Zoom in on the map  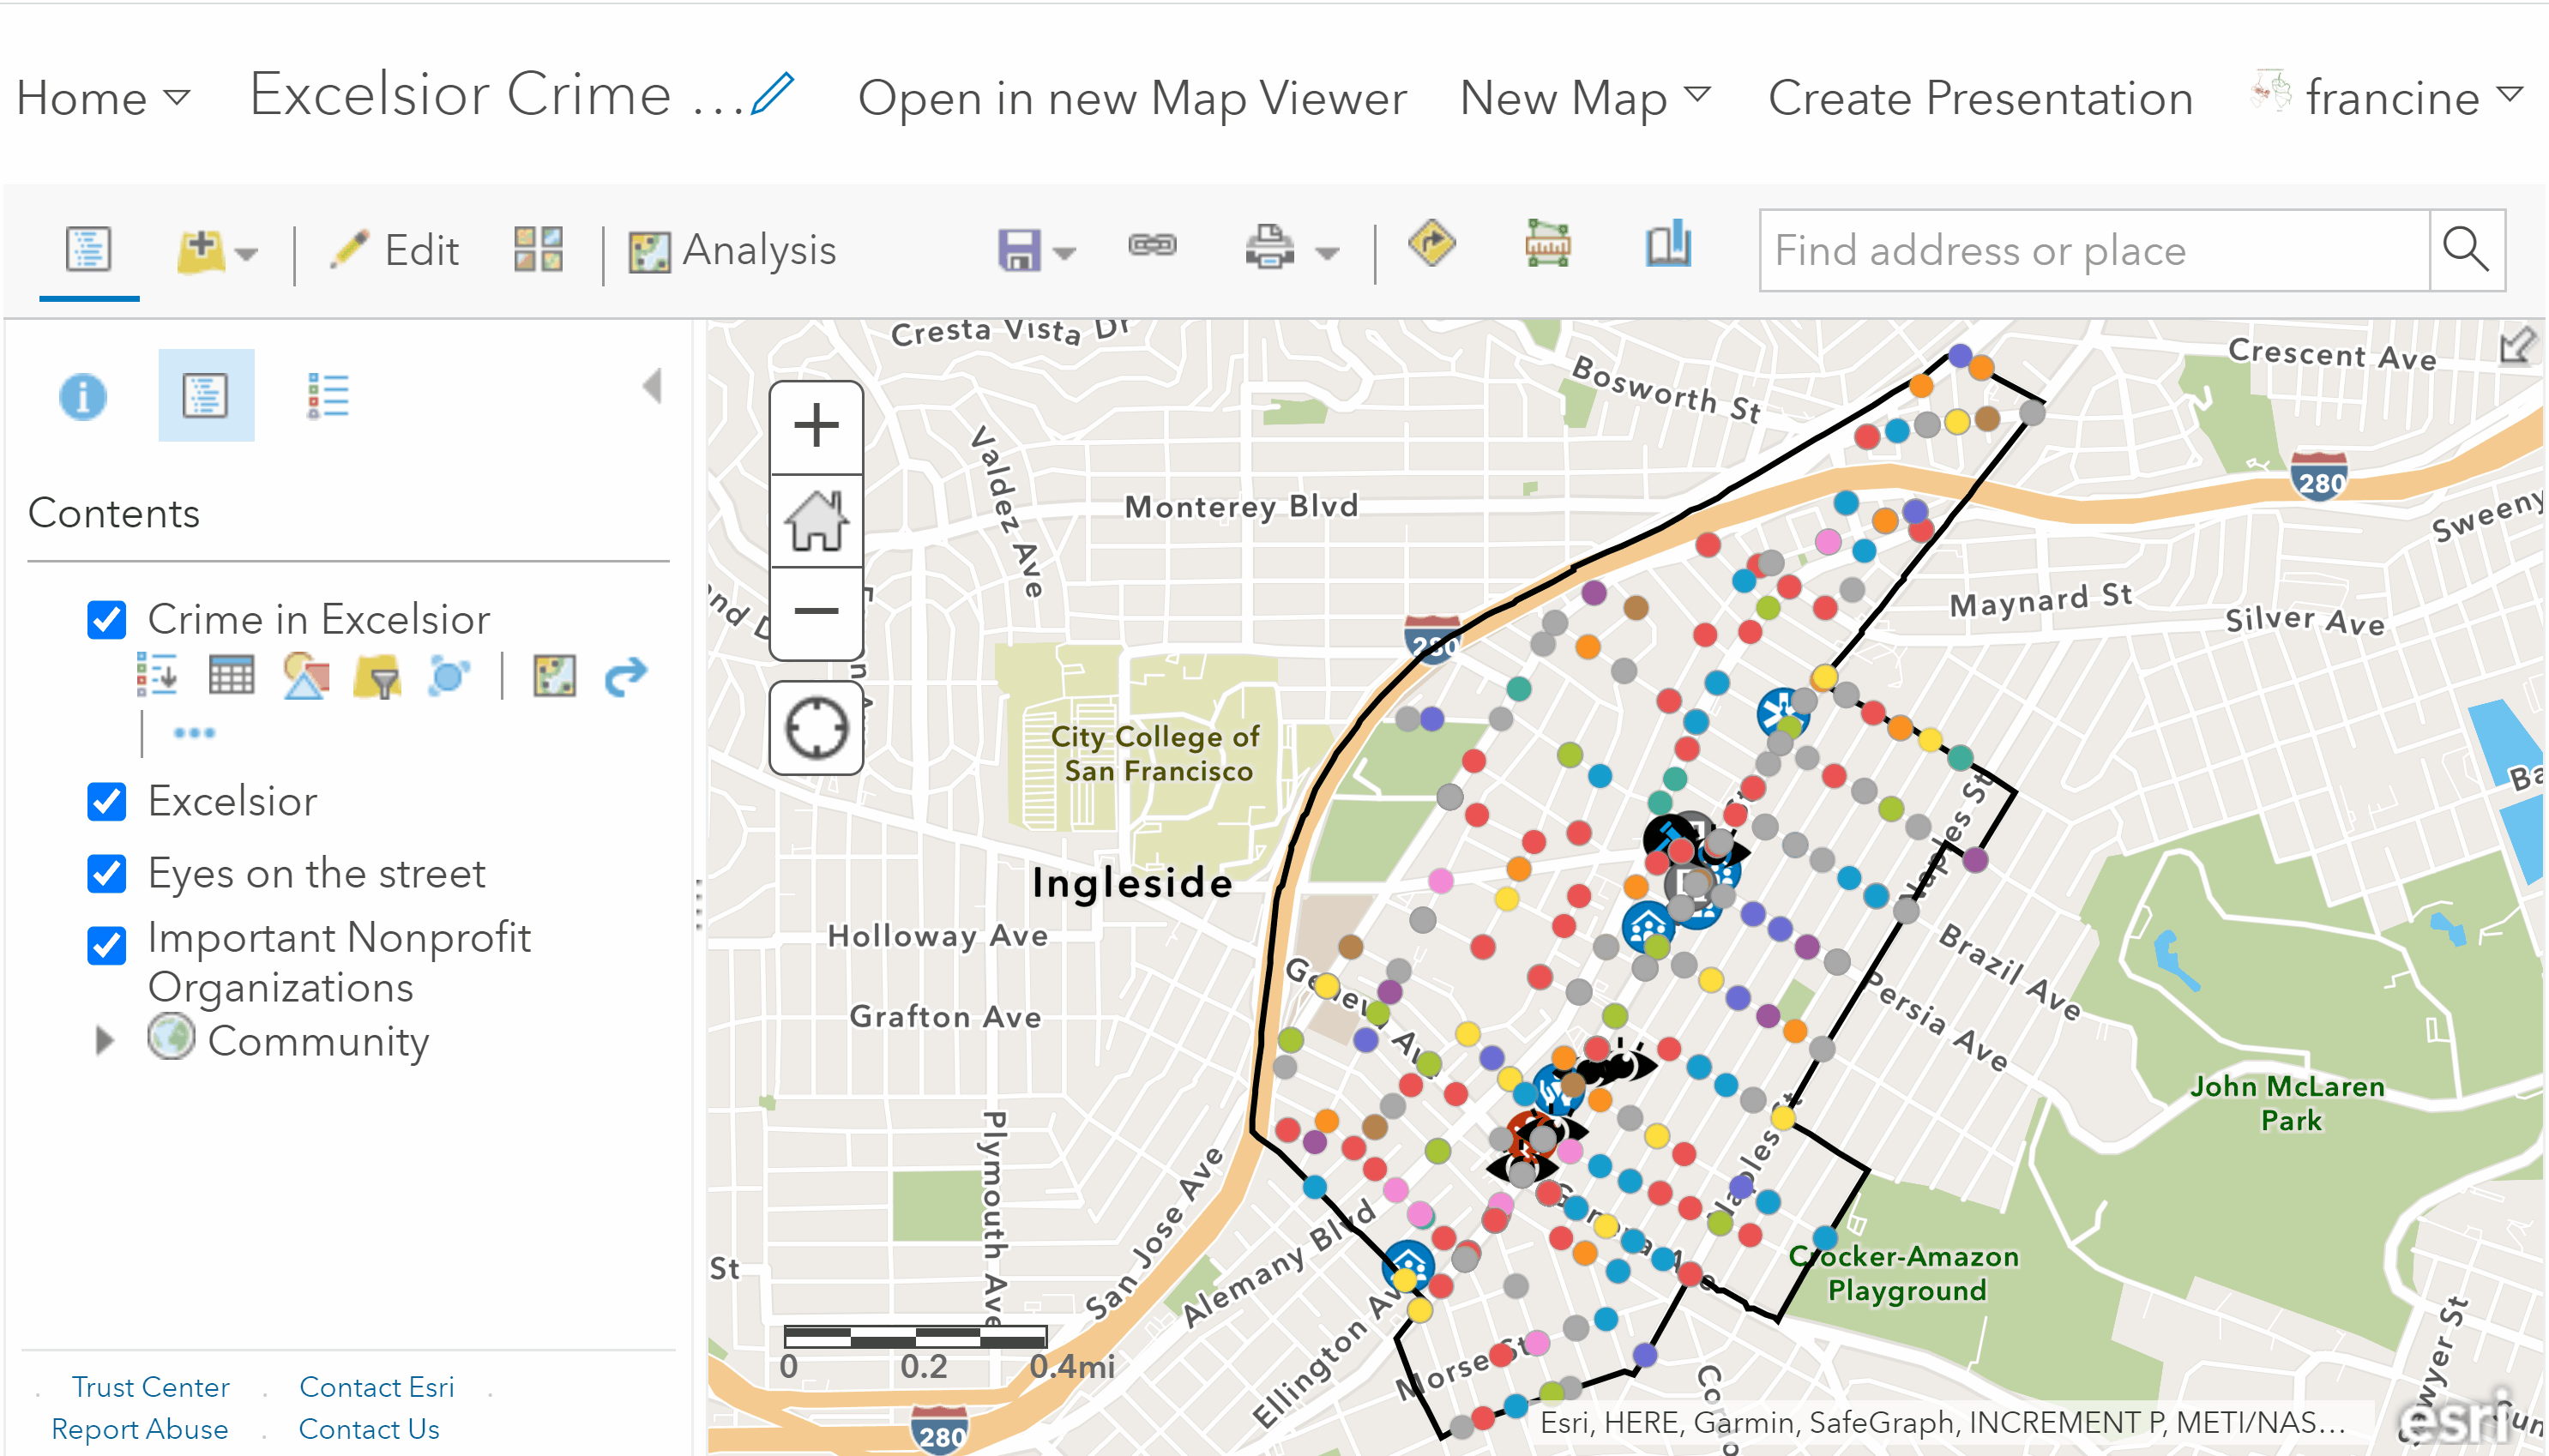click(x=816, y=427)
